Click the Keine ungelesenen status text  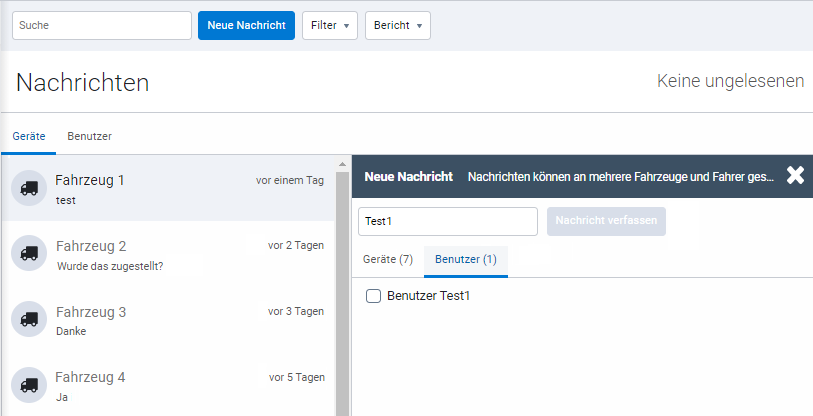tap(730, 81)
